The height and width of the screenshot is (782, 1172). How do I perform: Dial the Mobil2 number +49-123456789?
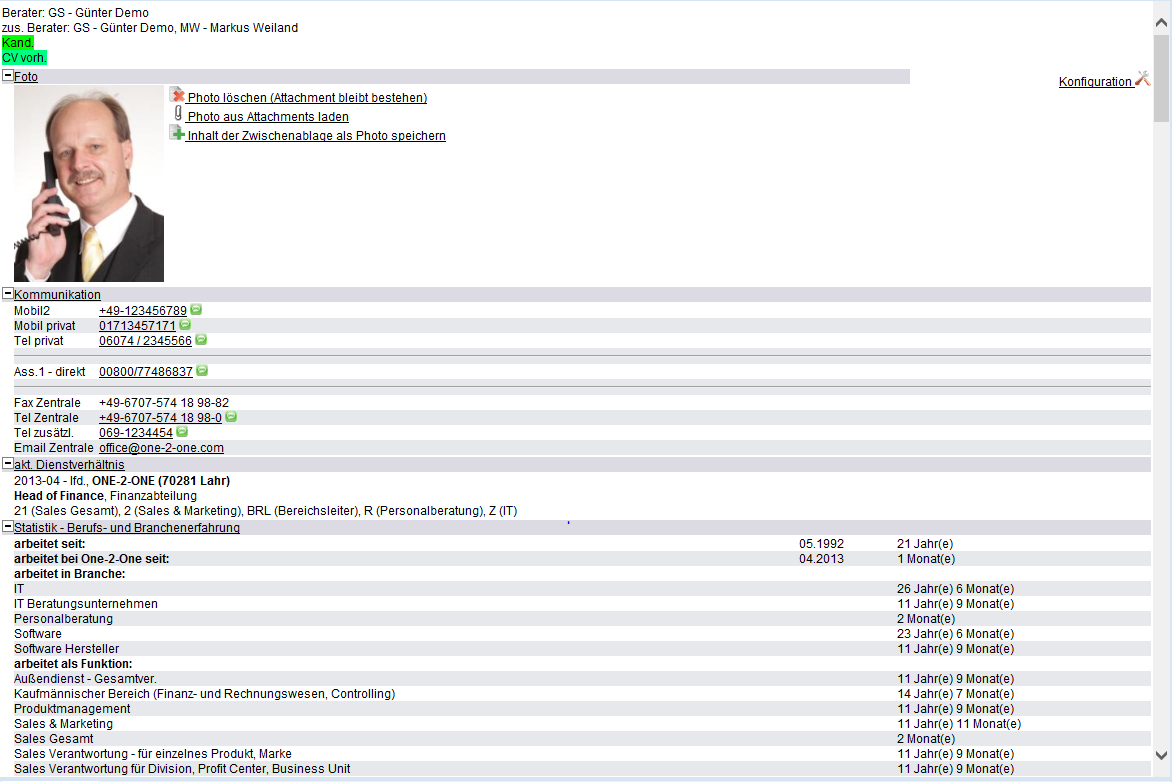[x=142, y=311]
